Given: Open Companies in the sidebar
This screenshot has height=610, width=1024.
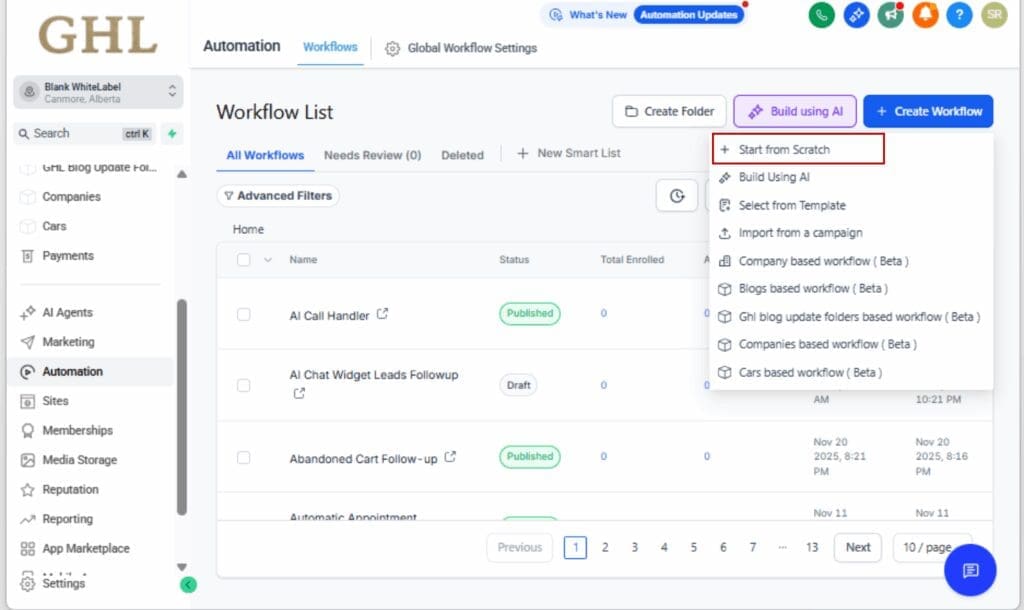Looking at the screenshot, I should tap(71, 197).
